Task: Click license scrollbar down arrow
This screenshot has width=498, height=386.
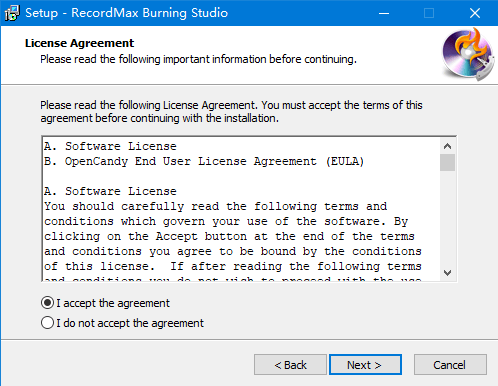Action: pyautogui.click(x=447, y=273)
